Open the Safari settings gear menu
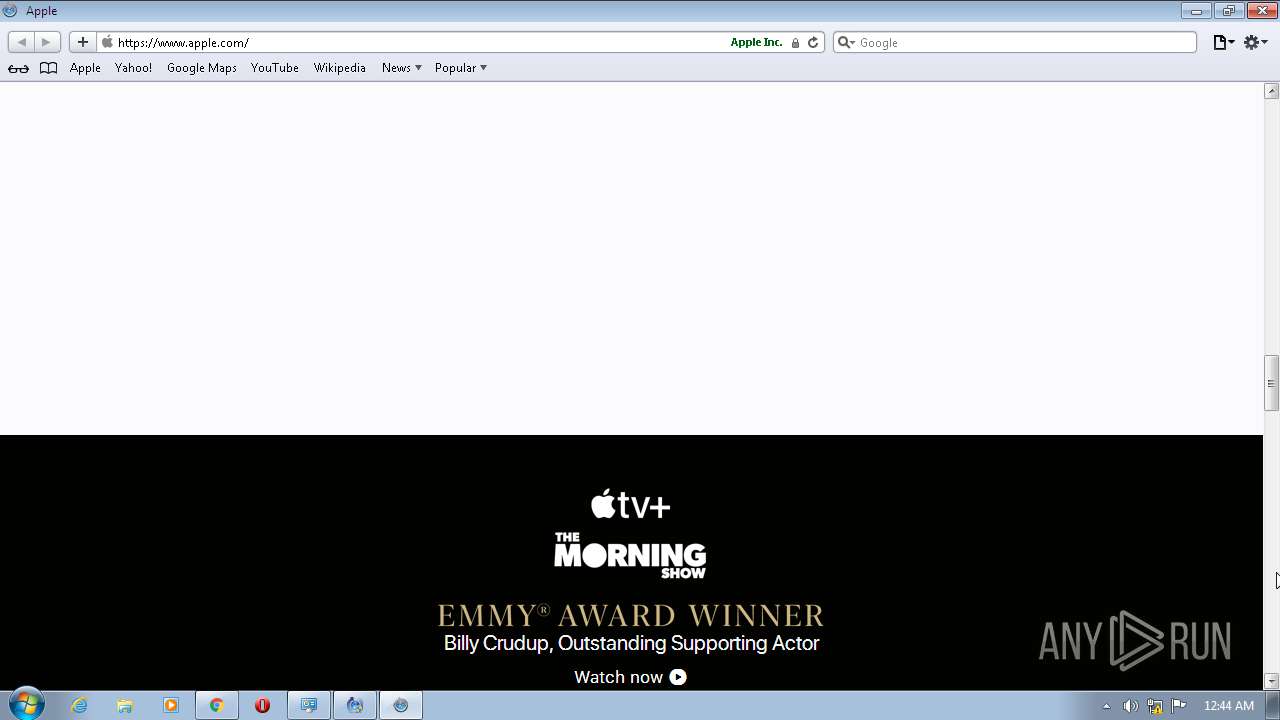 pyautogui.click(x=1256, y=42)
